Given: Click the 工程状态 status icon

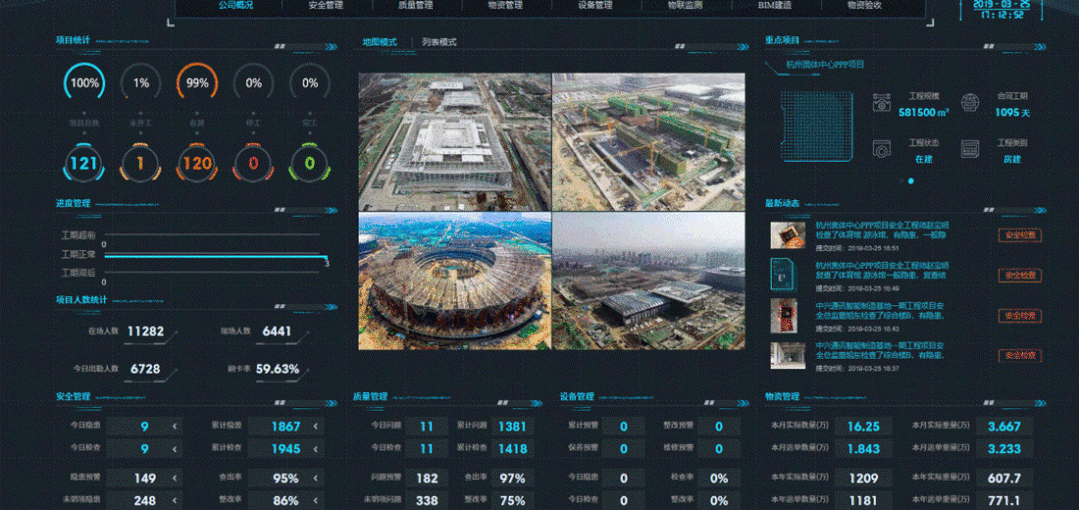Looking at the screenshot, I should coord(881,149).
